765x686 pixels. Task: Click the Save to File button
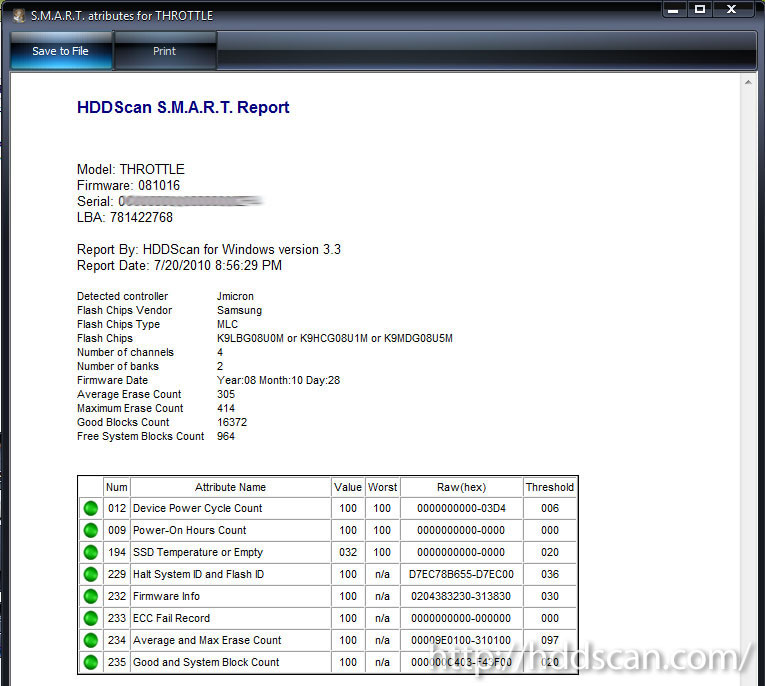(x=60, y=51)
